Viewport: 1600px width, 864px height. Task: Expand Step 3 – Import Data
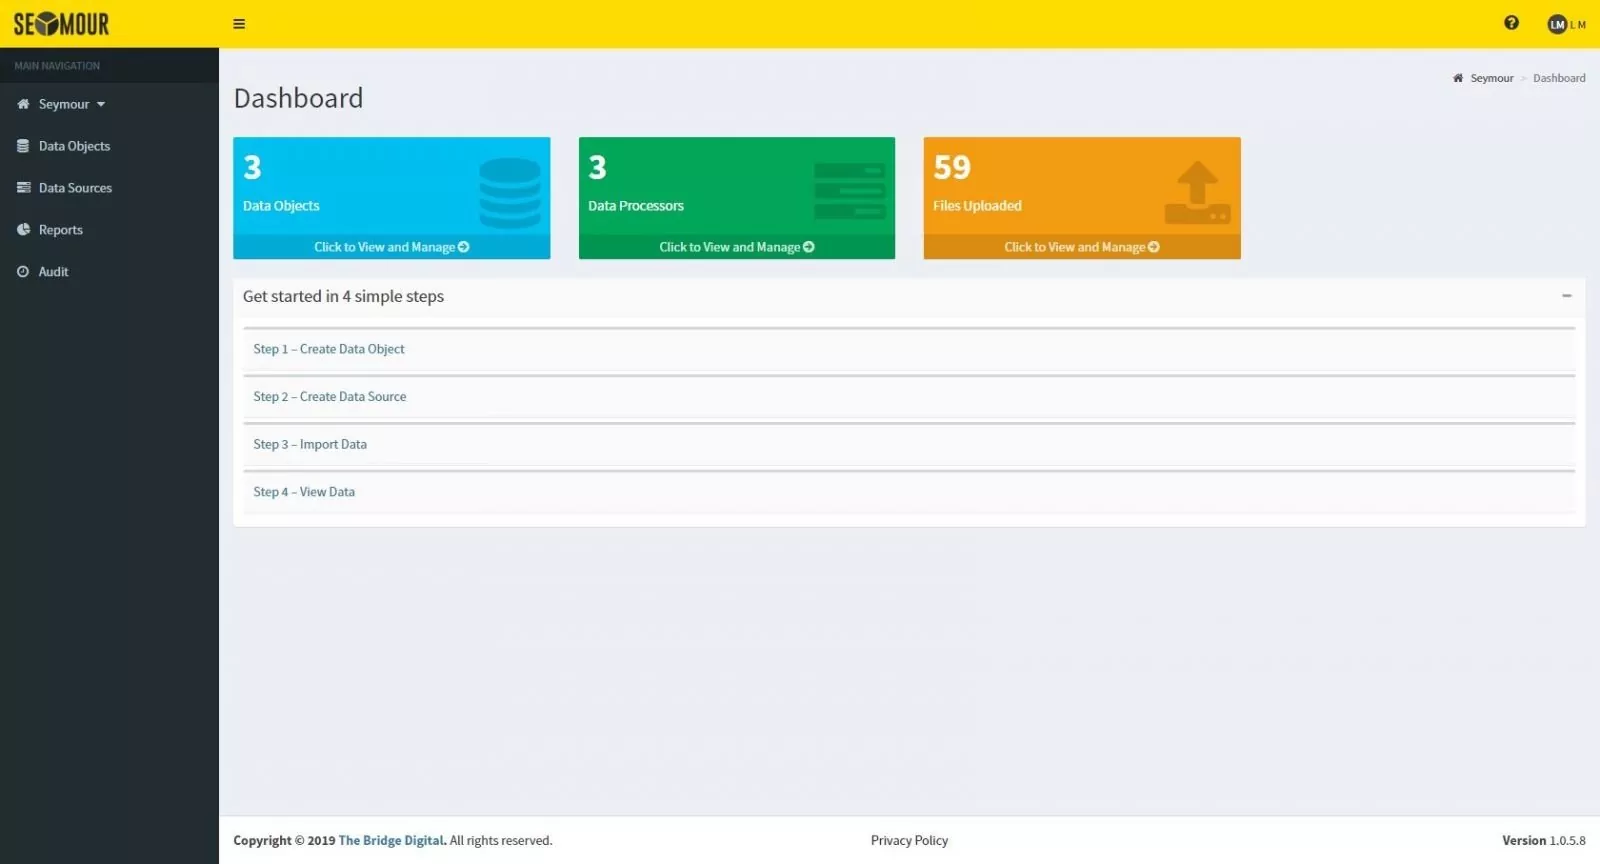click(310, 445)
